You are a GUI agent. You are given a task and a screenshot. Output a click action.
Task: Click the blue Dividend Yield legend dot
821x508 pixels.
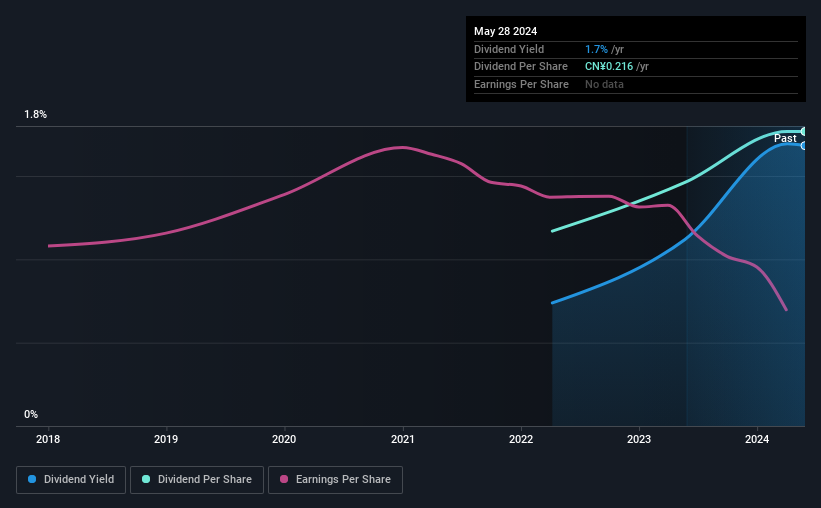(x=32, y=480)
